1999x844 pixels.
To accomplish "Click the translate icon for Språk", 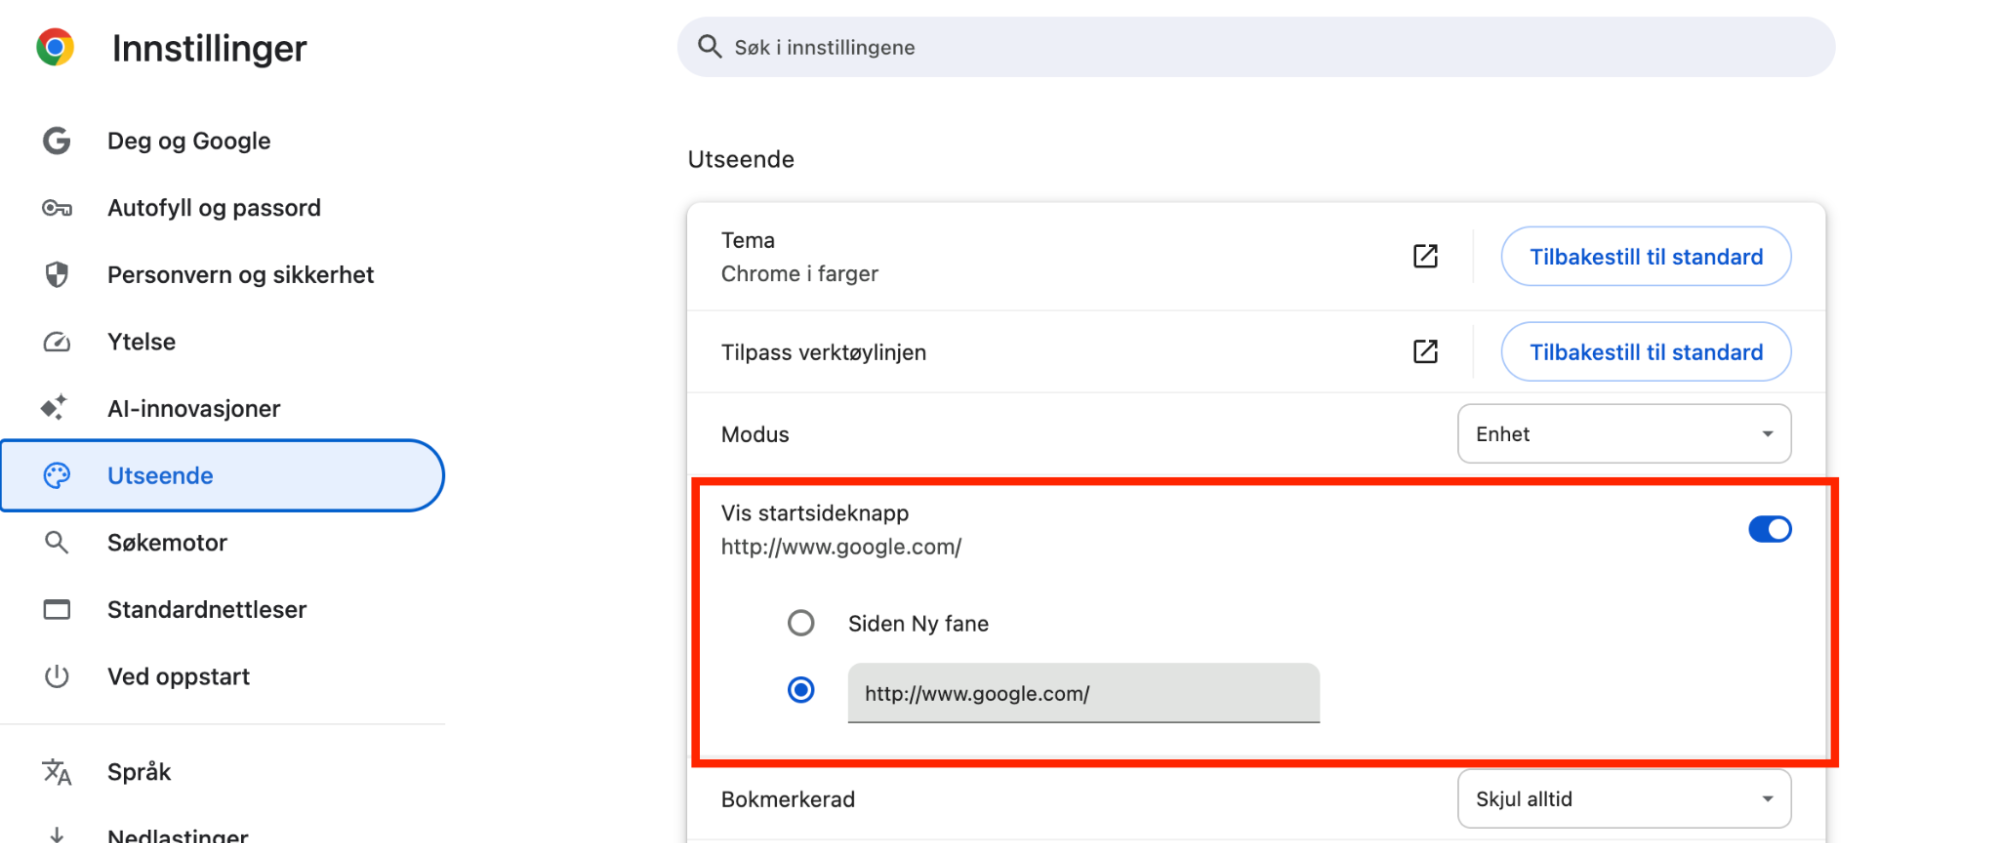I will pyautogui.click(x=57, y=772).
